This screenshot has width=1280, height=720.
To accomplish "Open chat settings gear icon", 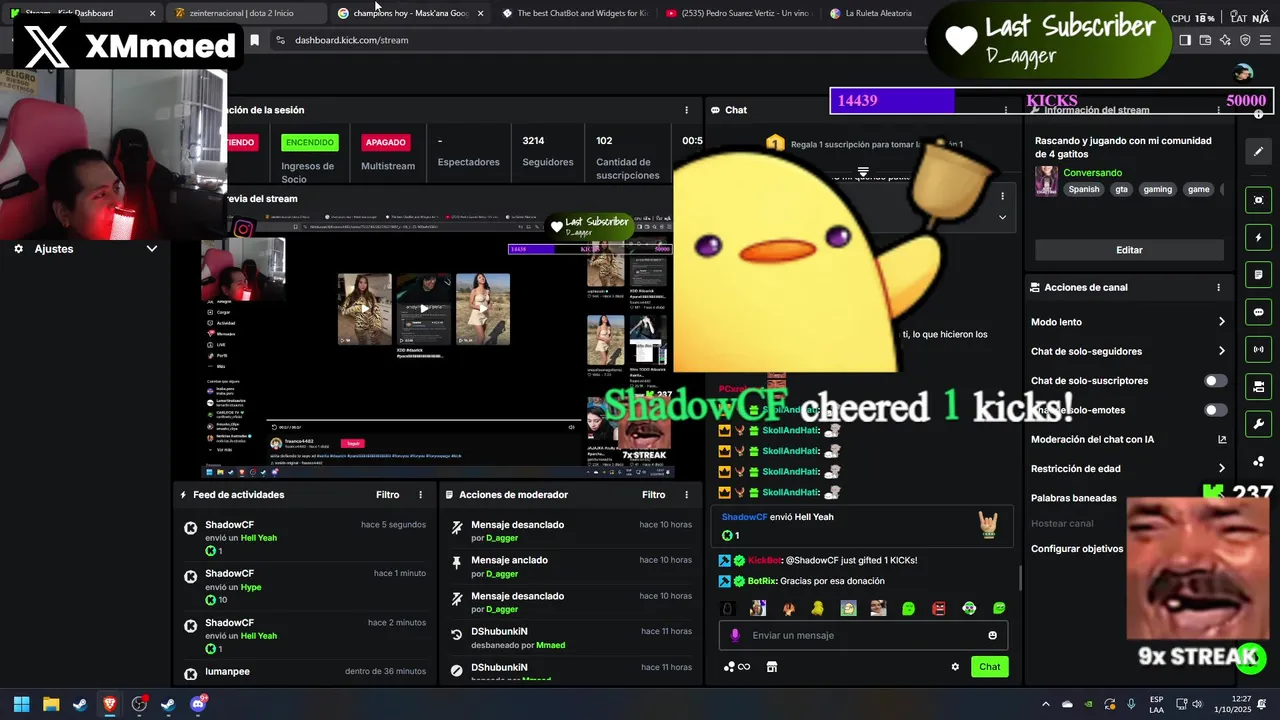I will point(955,667).
